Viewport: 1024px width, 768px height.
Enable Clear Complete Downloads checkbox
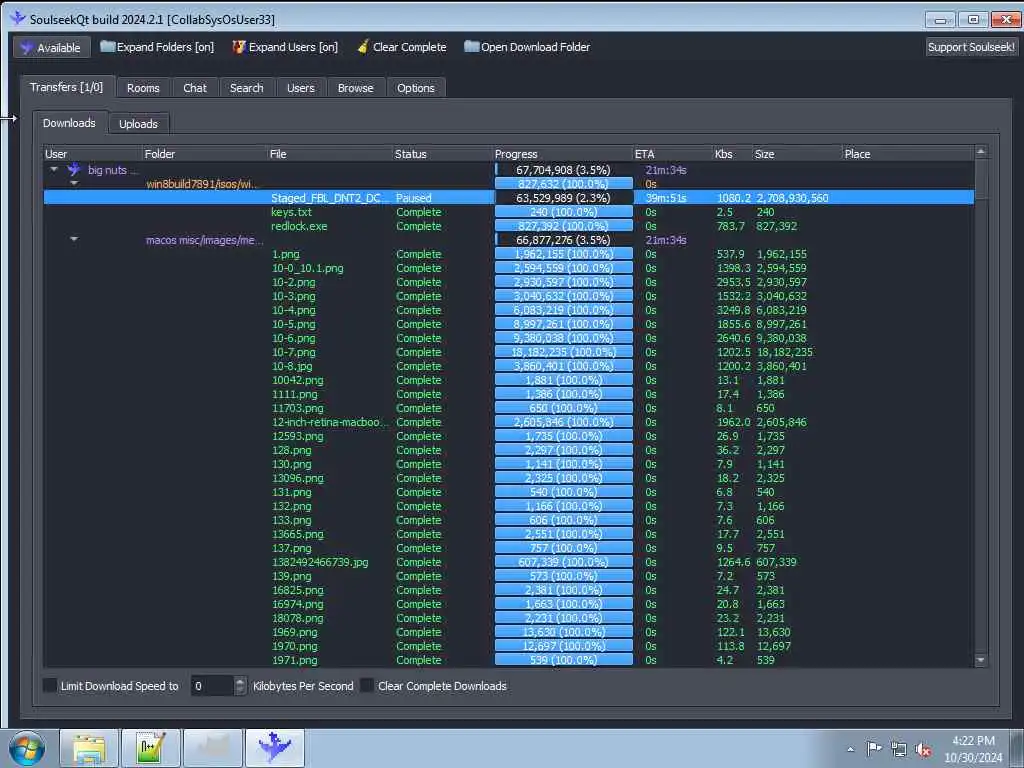[x=367, y=685]
